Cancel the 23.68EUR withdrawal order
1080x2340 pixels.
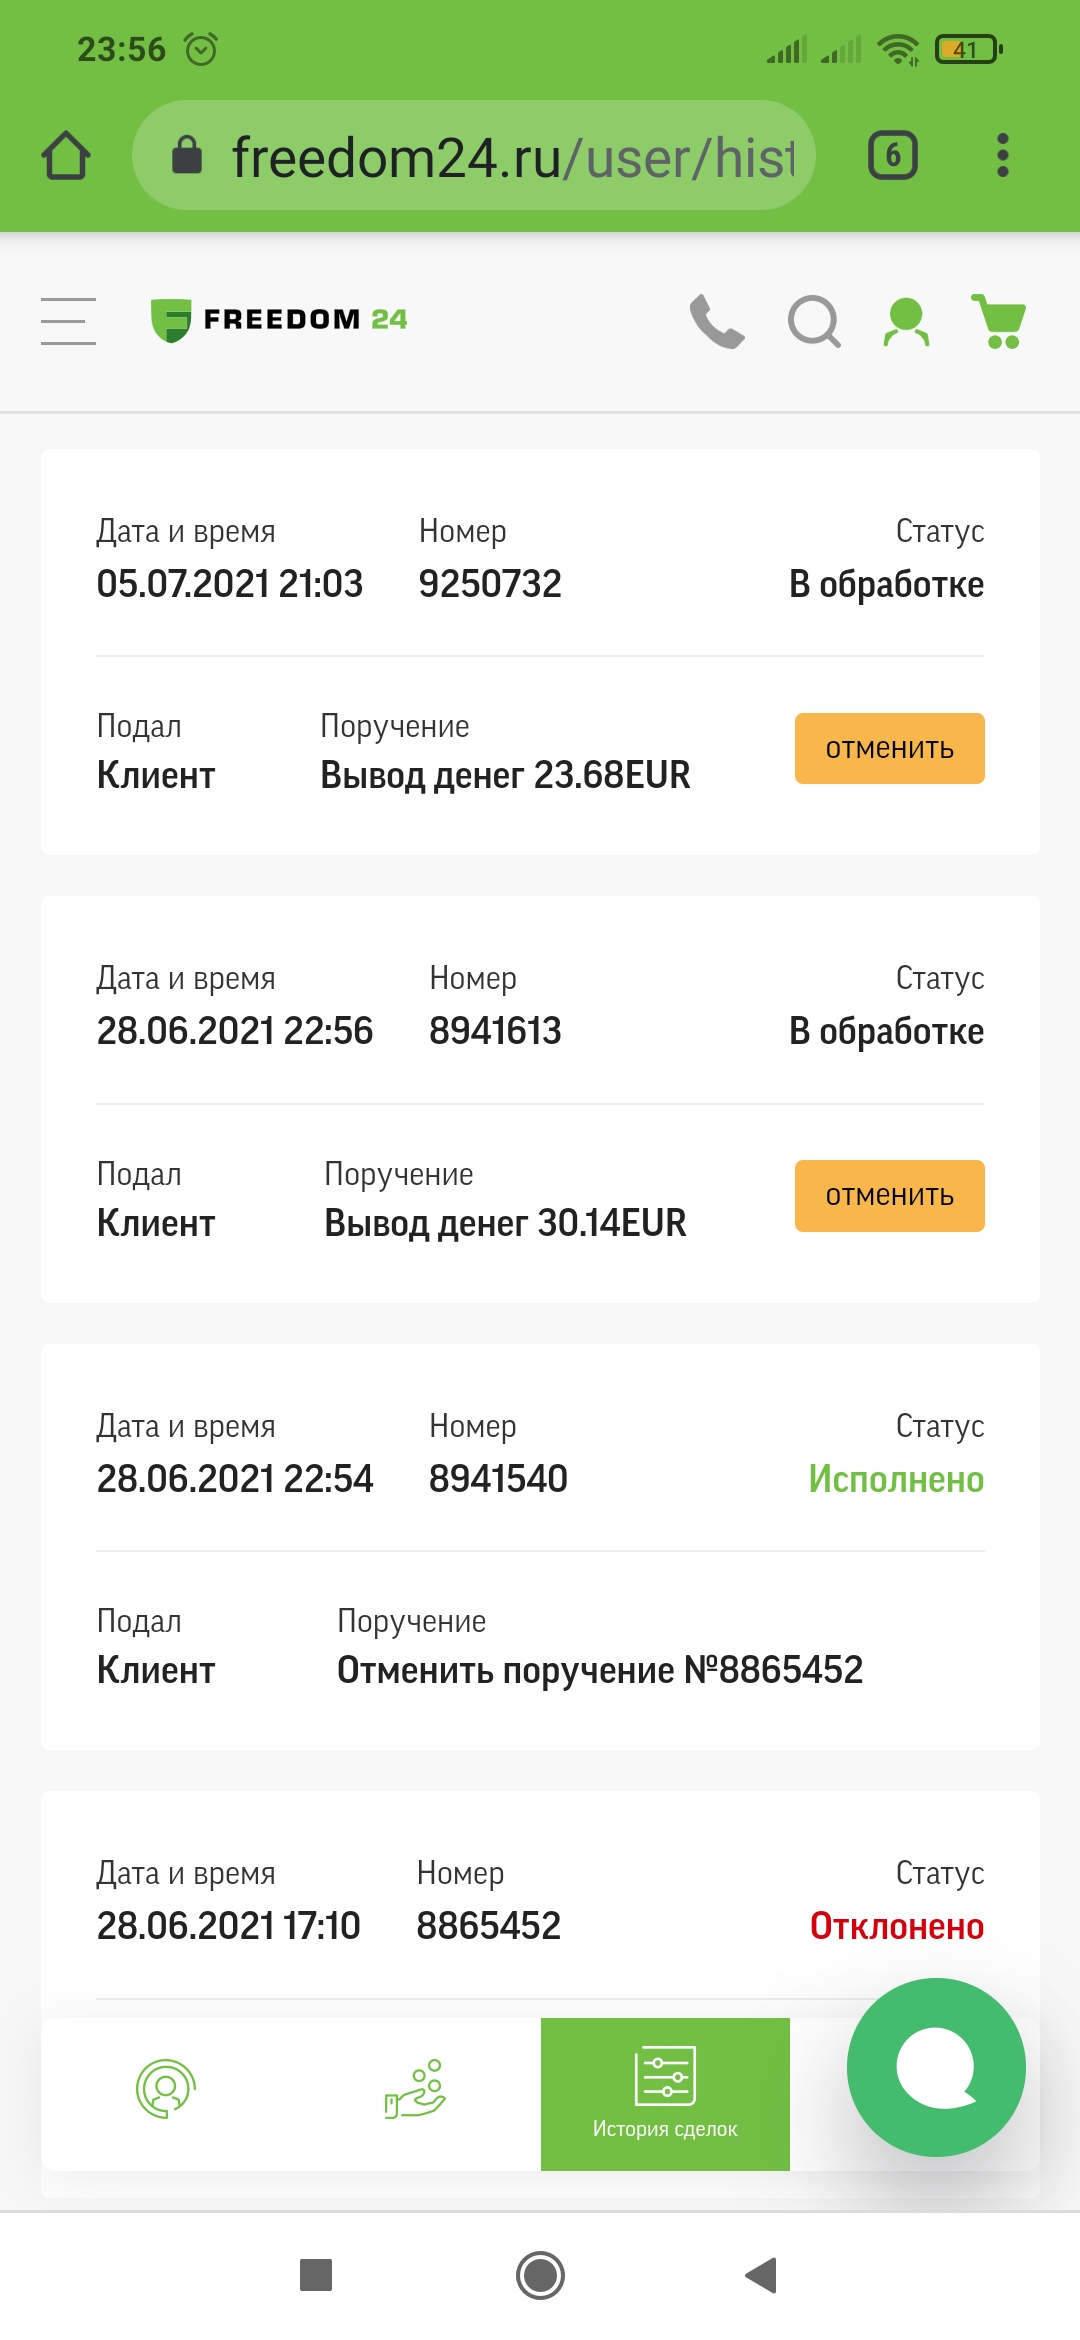click(890, 748)
